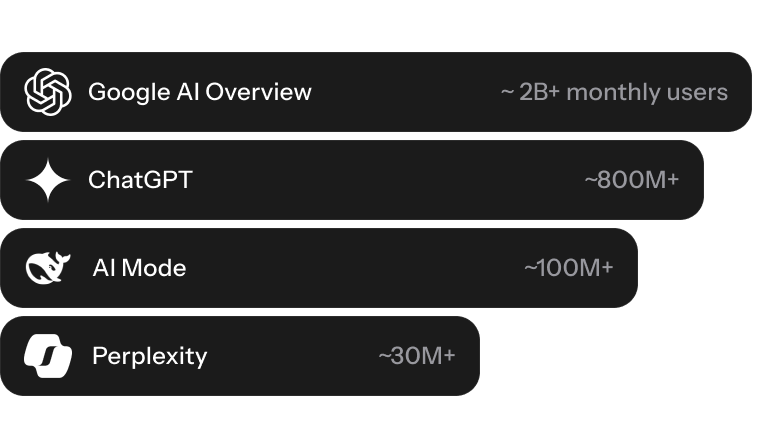Click the four-point sparkle icon beside ChatGPT

coord(47,180)
